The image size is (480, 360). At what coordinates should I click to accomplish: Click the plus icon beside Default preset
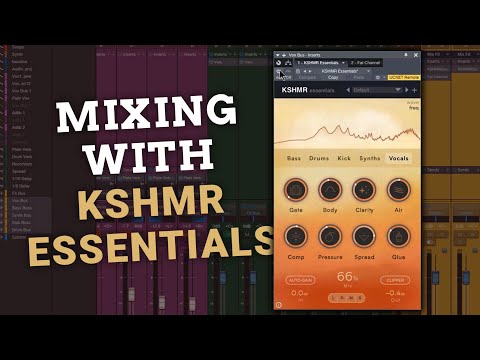[x=414, y=90]
